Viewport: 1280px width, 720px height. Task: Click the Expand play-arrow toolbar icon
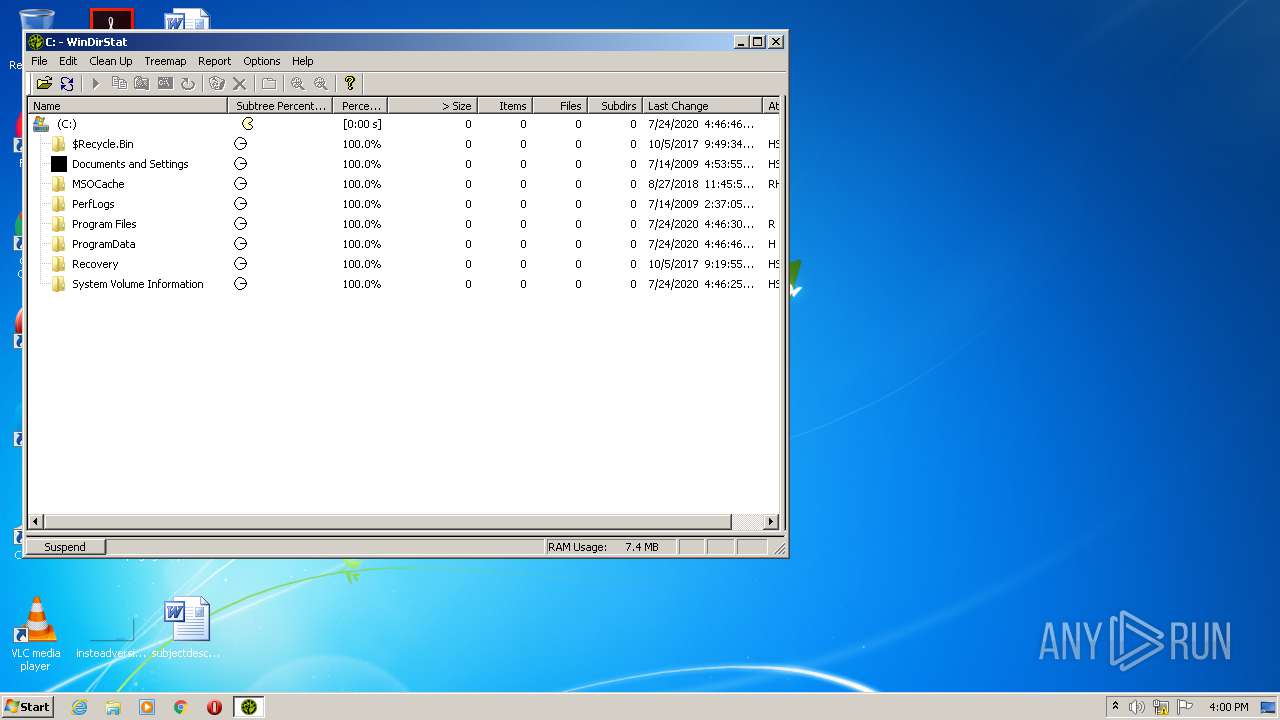[x=96, y=84]
